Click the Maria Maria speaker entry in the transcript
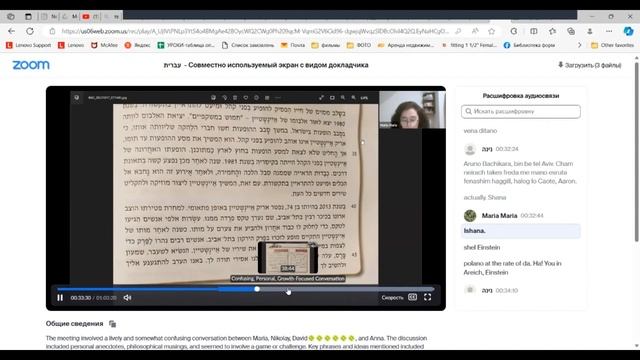Image resolution: width=640 pixels, height=360 pixels. [499, 216]
